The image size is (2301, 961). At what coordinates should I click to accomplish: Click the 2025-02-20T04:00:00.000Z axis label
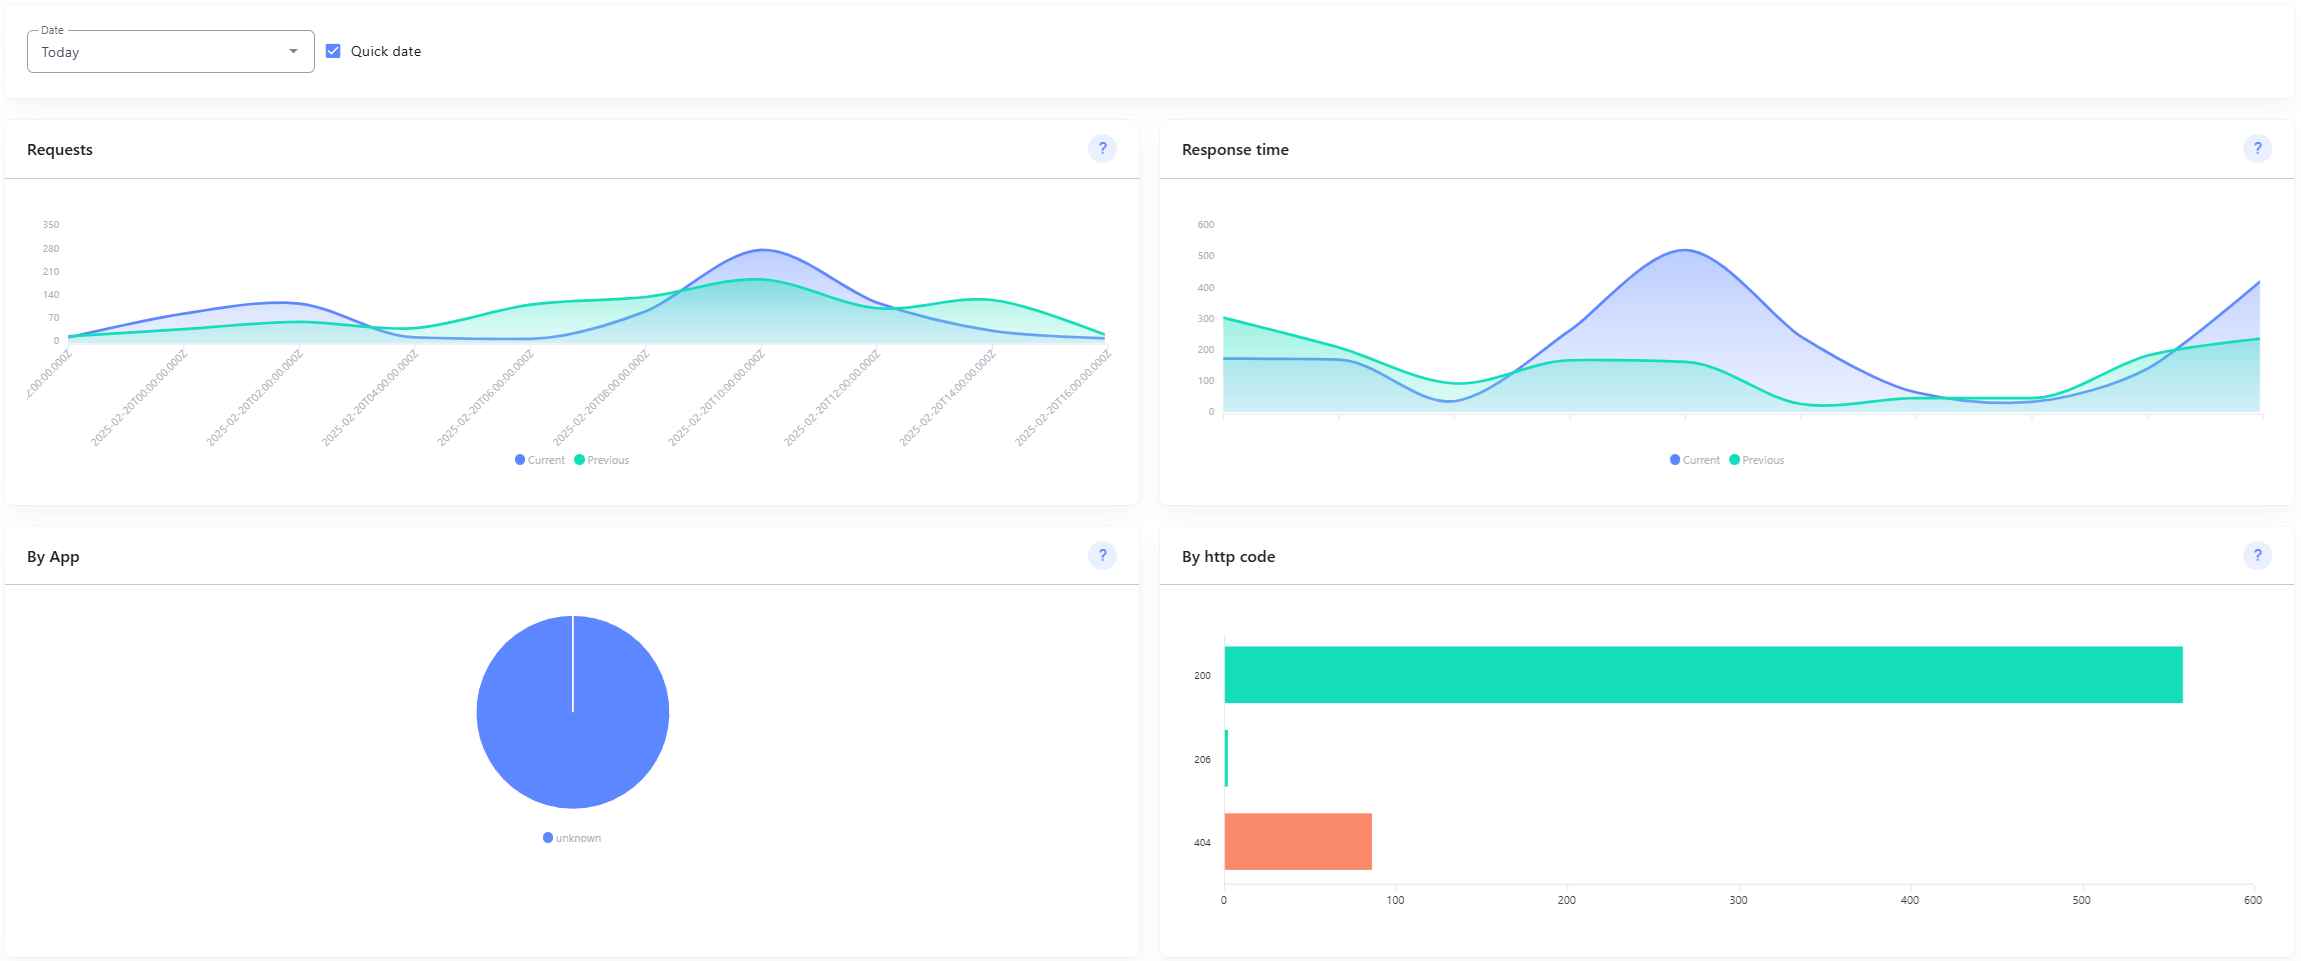click(370, 398)
